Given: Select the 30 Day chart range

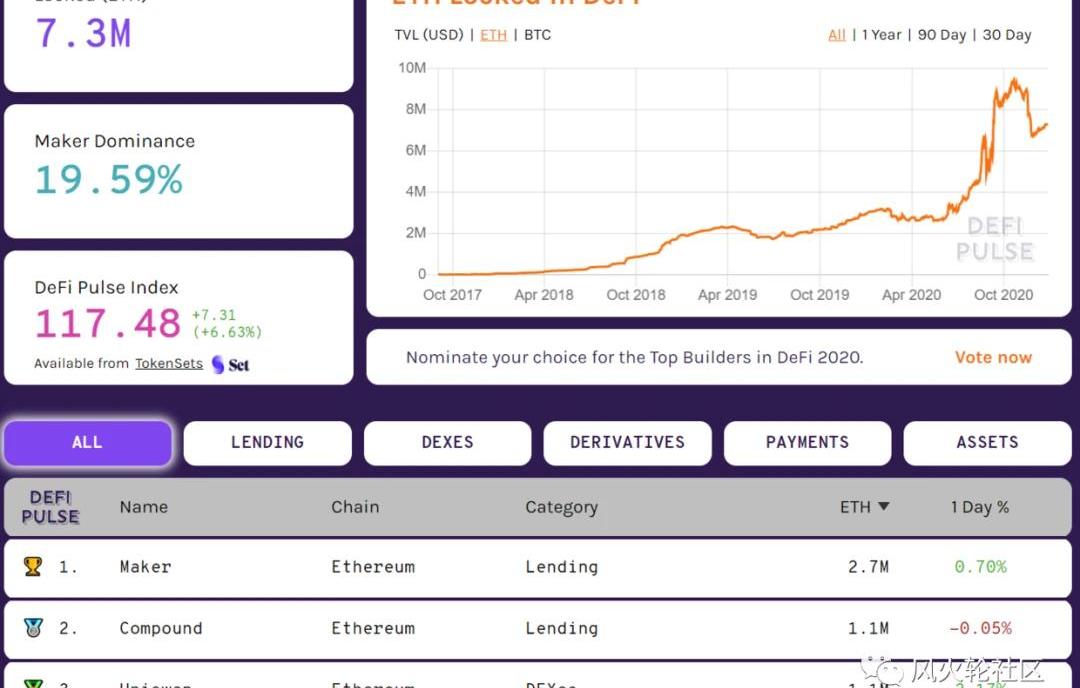Looking at the screenshot, I should click(x=1006, y=35).
